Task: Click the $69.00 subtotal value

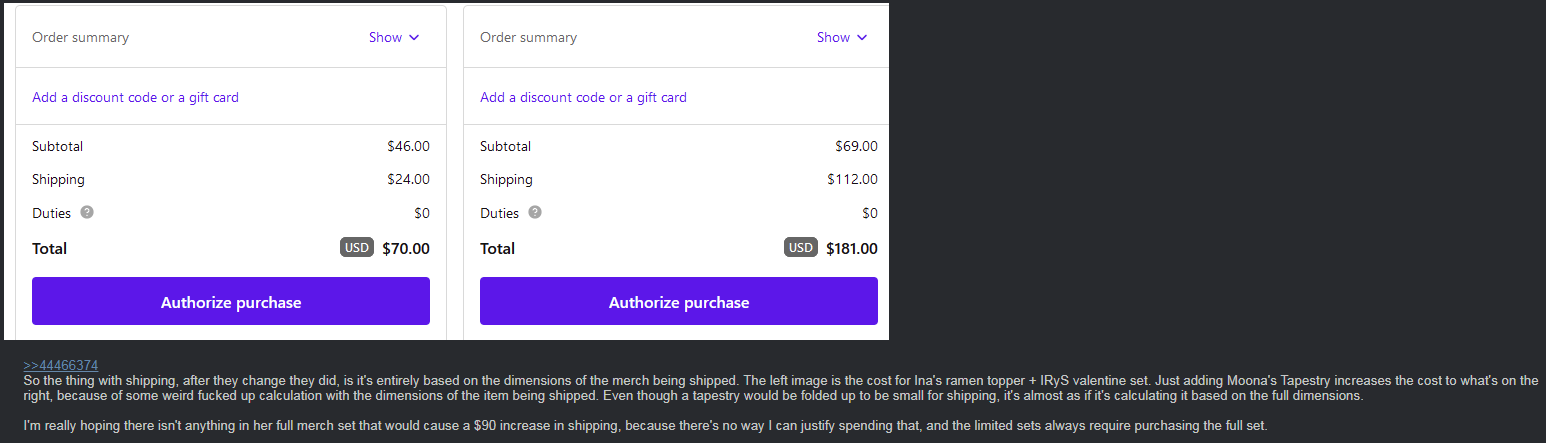Action: tap(856, 146)
